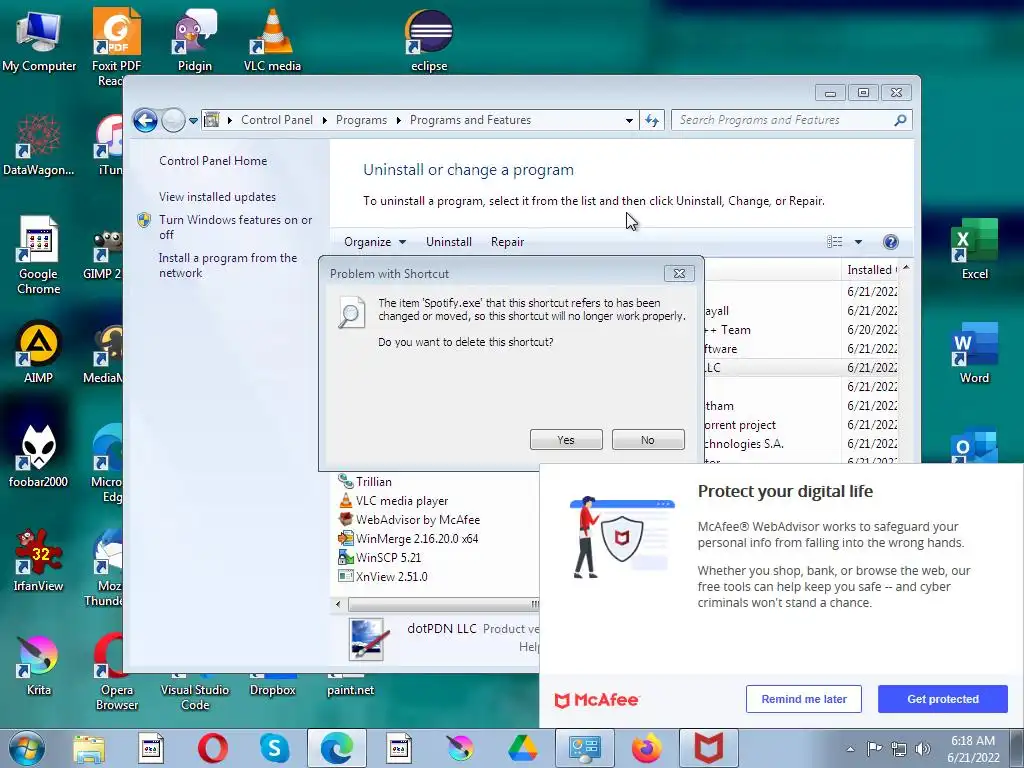Open Foxit PDF Reader desktop shortcut

click(x=116, y=46)
